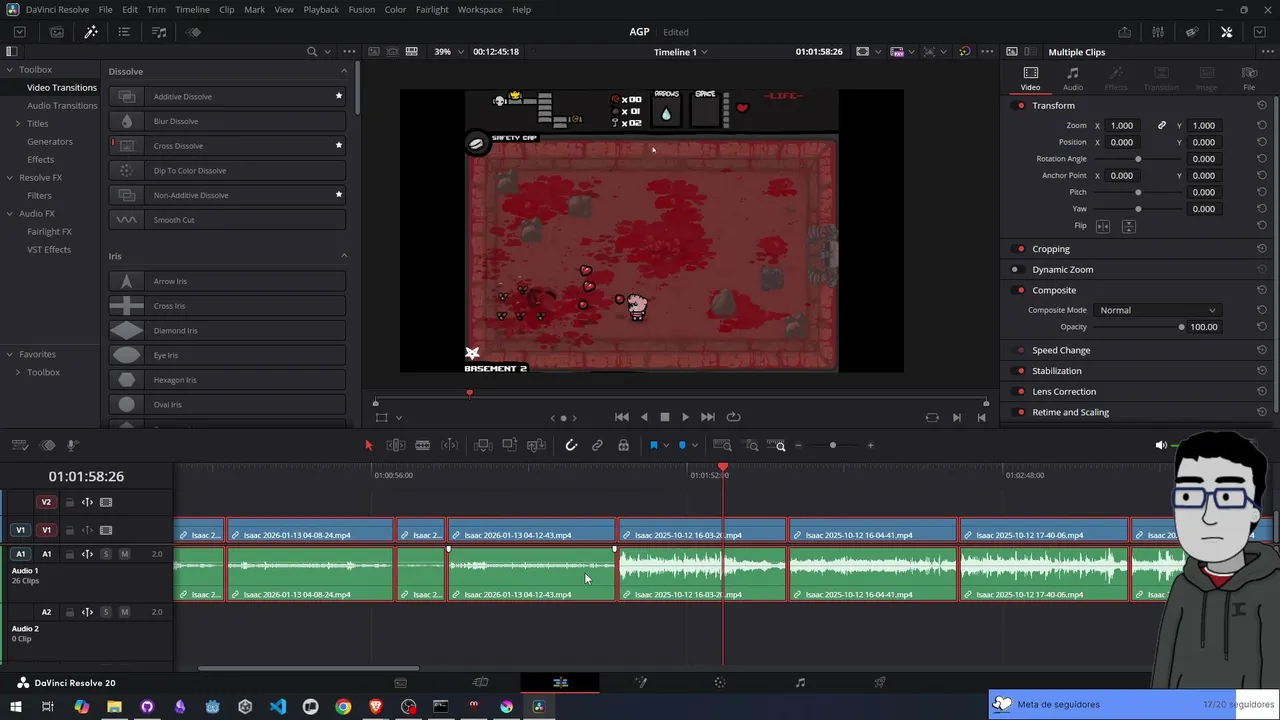Flip the clip vertically in Inspector

click(1128, 226)
